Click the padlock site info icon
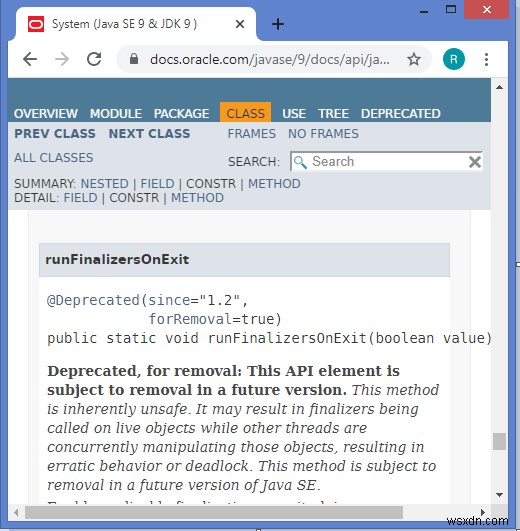The width and height of the screenshot is (520, 531). (x=134, y=59)
